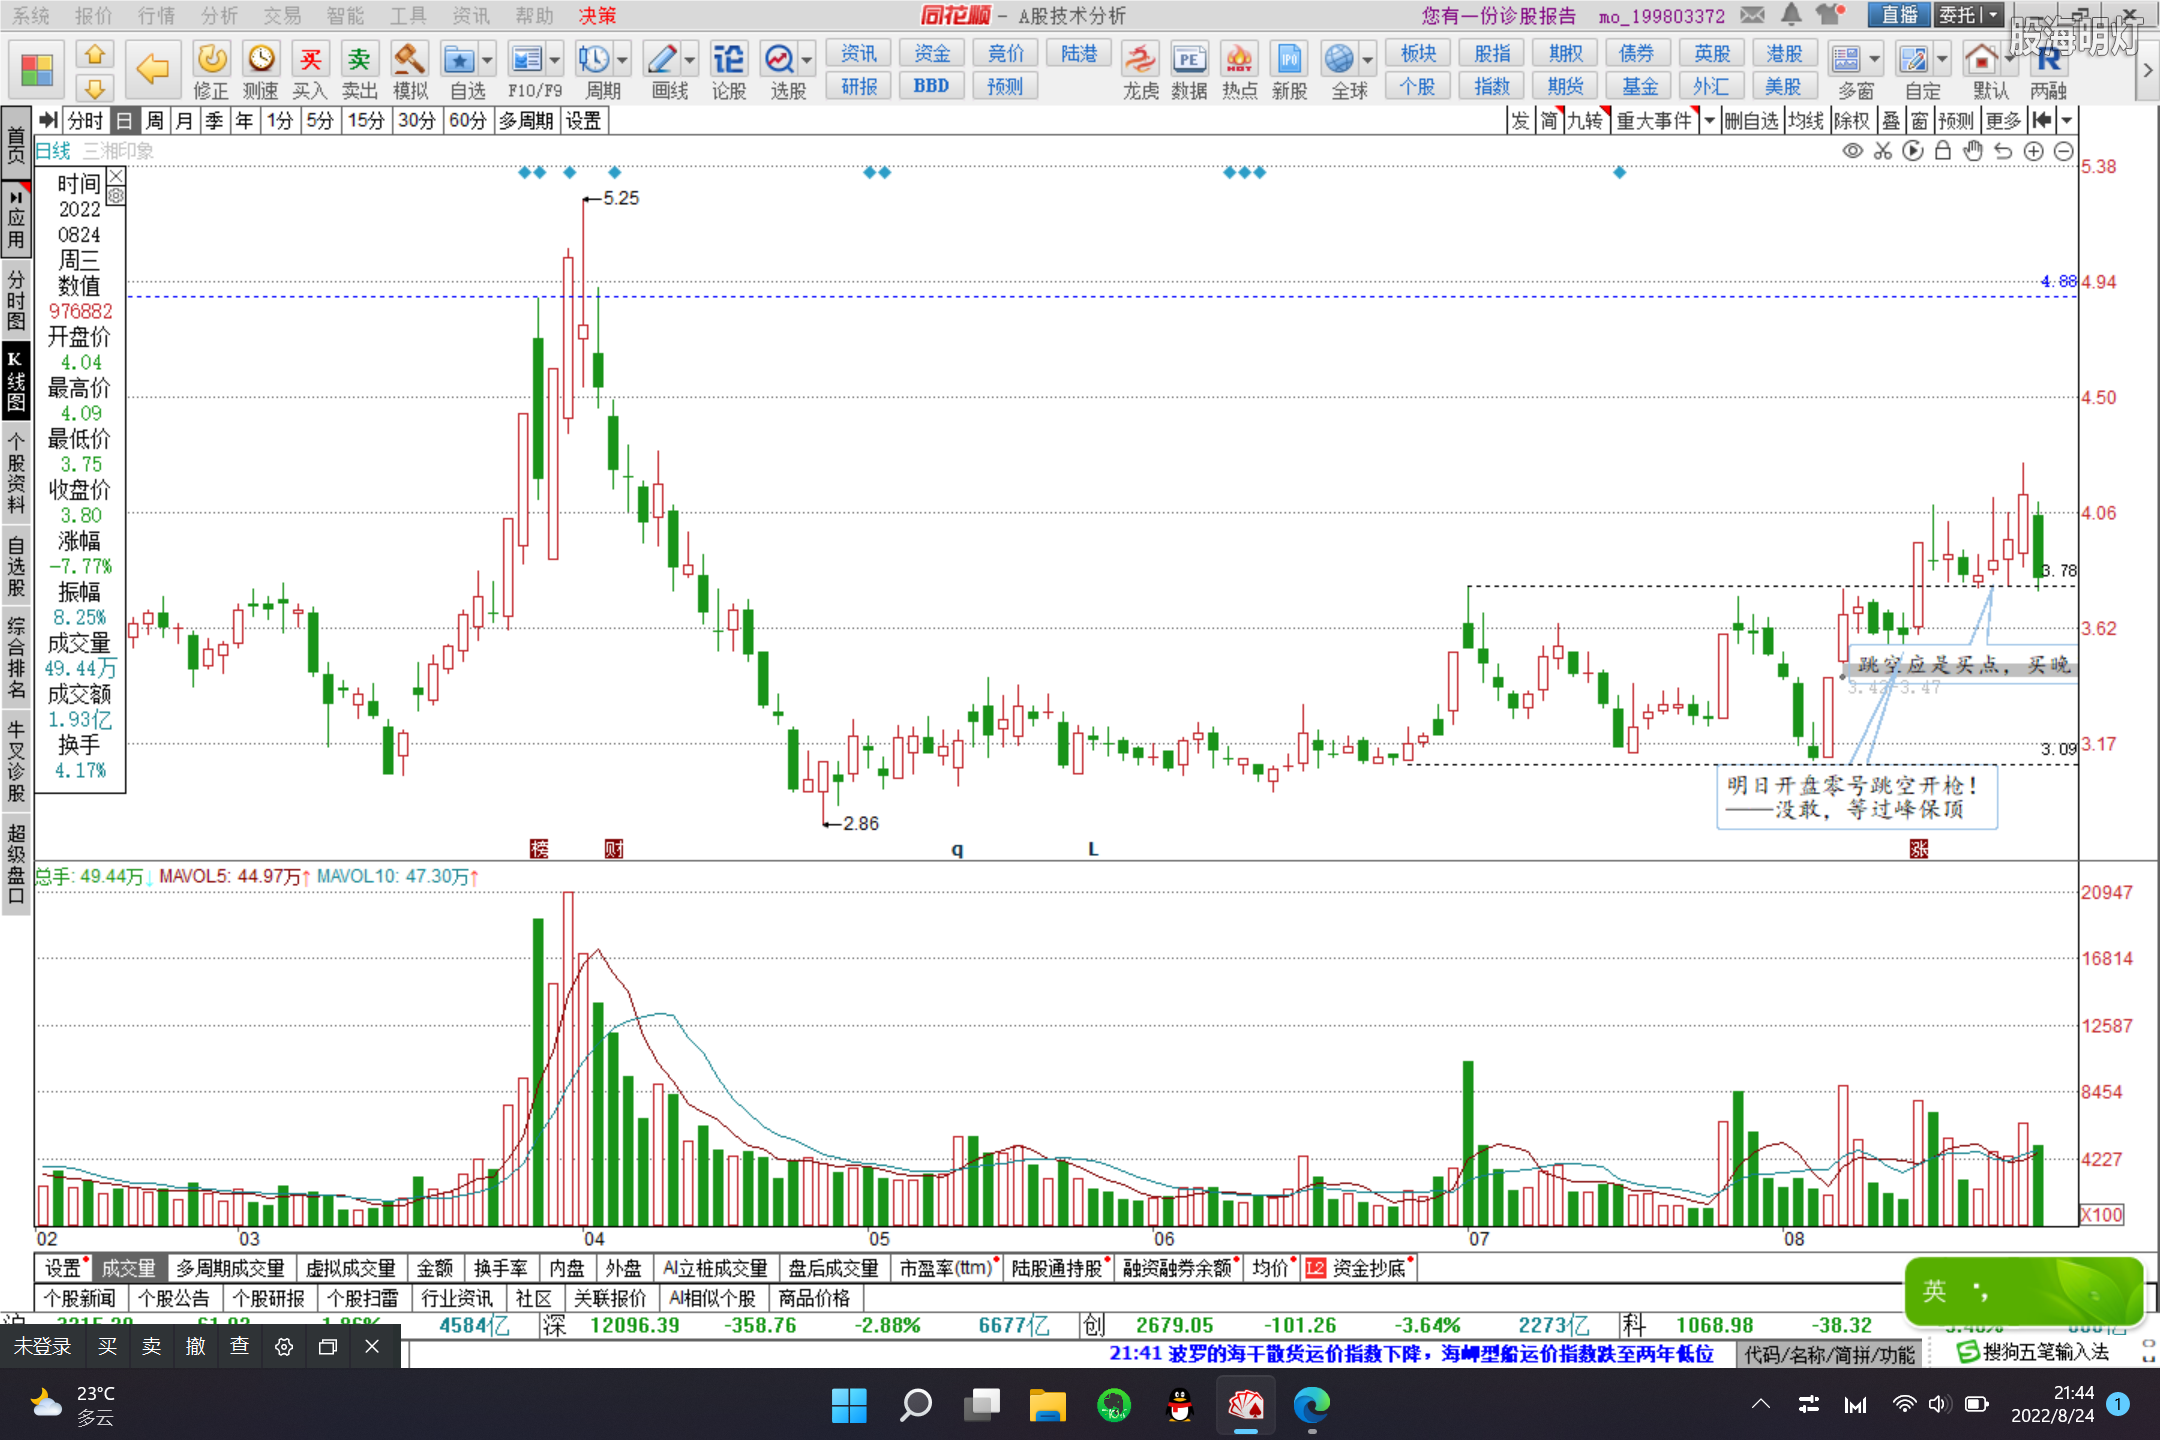Click the 多窗 multi-window layout icon

click(x=1847, y=60)
